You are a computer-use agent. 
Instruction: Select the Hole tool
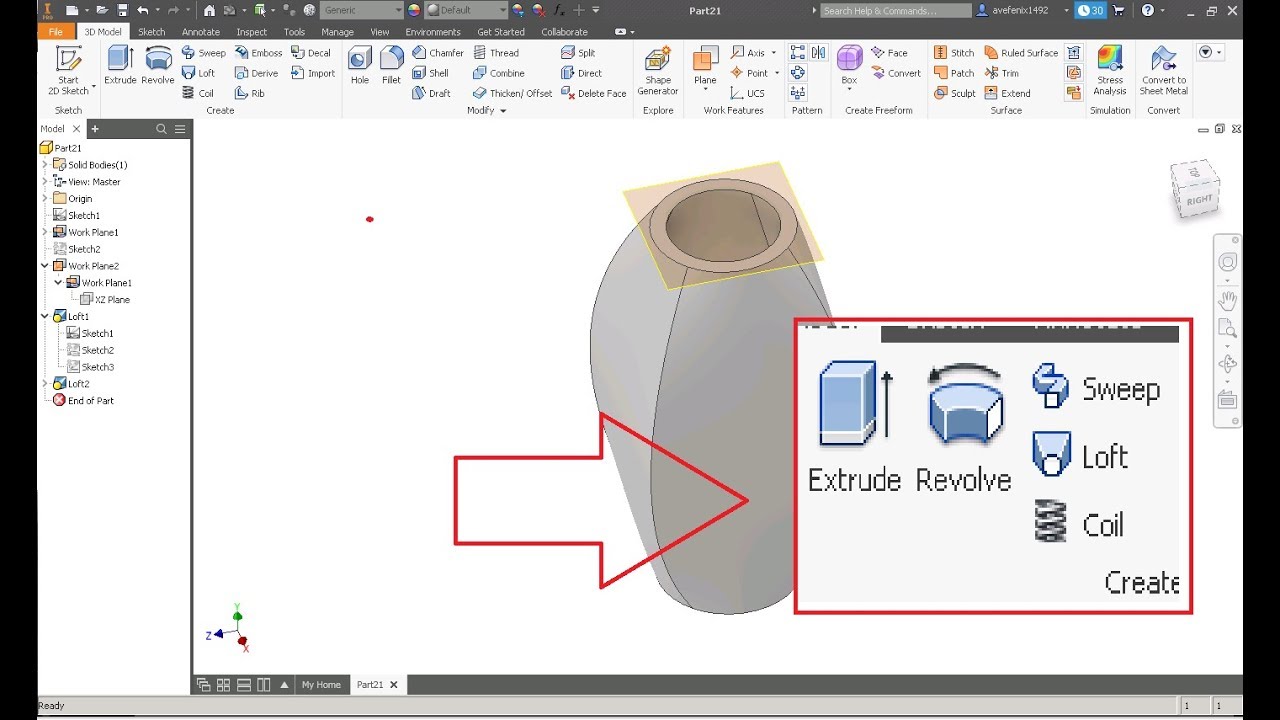point(360,66)
